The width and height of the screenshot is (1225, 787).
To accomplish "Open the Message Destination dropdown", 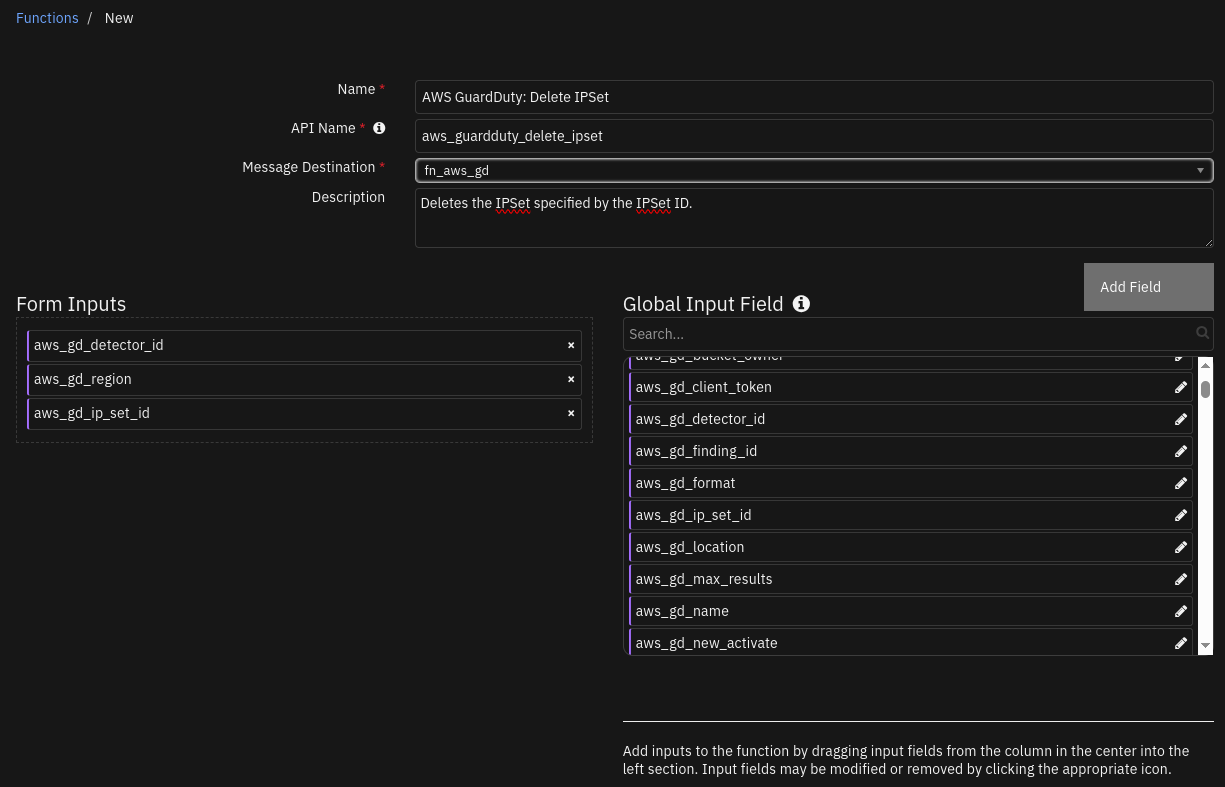I will coord(814,170).
